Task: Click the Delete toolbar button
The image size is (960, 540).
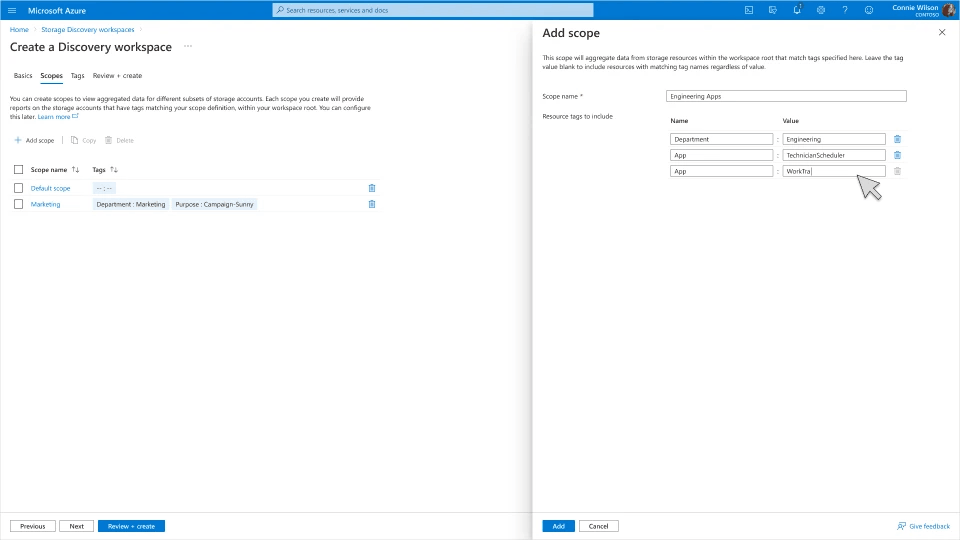Action: pos(119,140)
